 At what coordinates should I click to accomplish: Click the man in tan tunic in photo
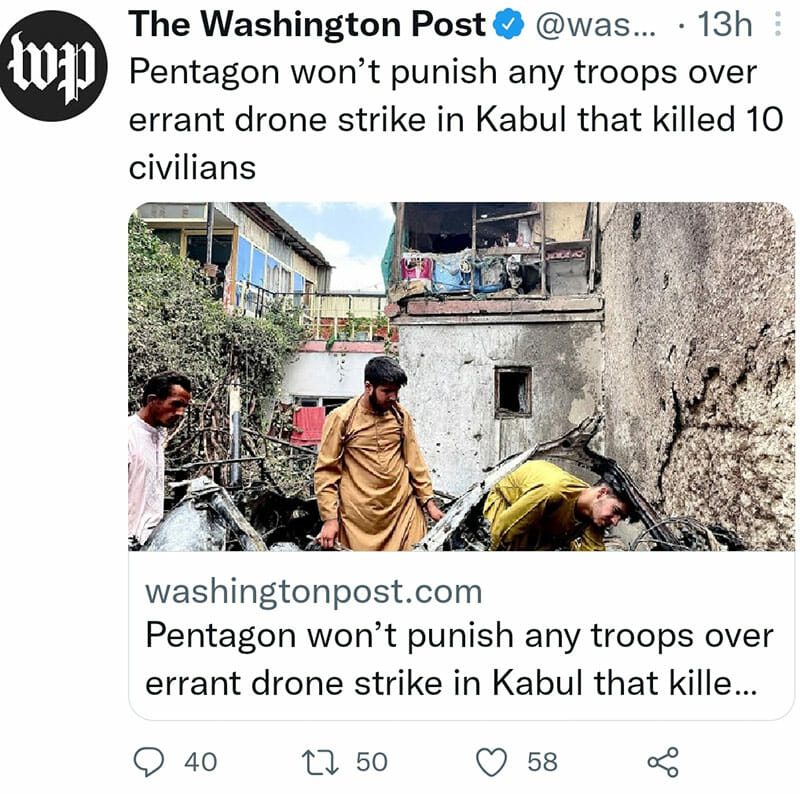(x=376, y=454)
